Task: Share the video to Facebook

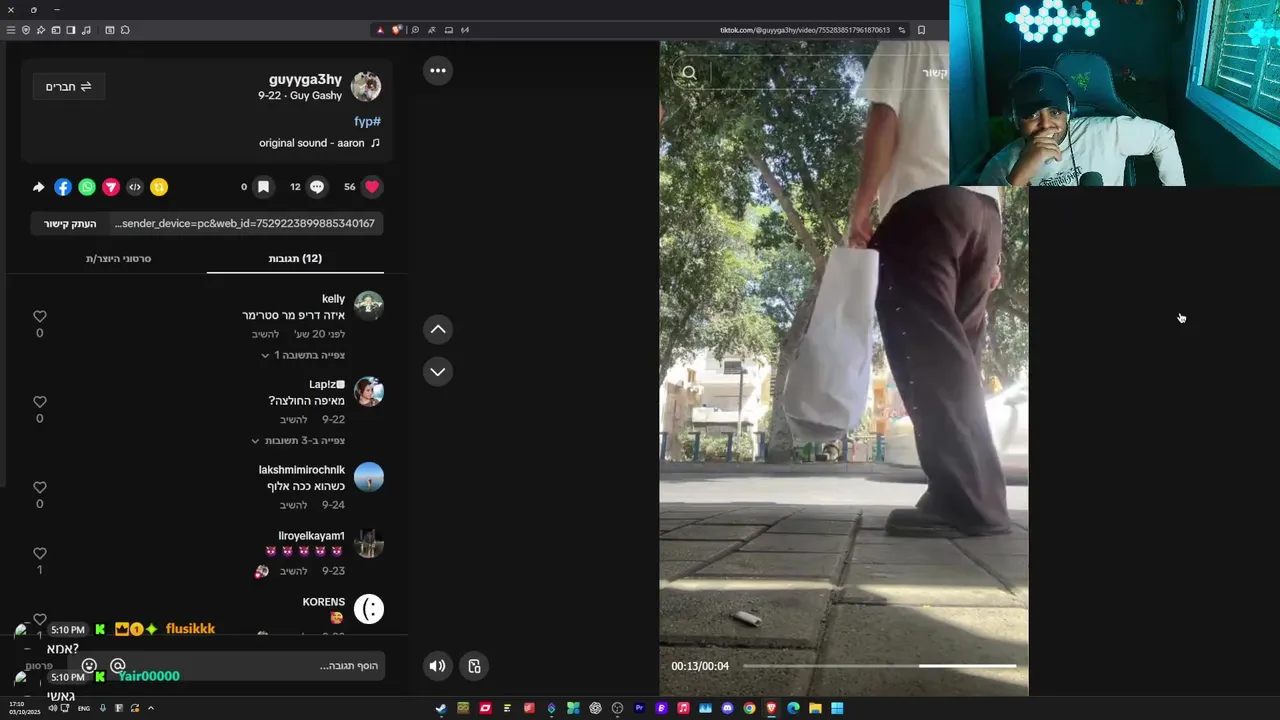Action: click(63, 187)
